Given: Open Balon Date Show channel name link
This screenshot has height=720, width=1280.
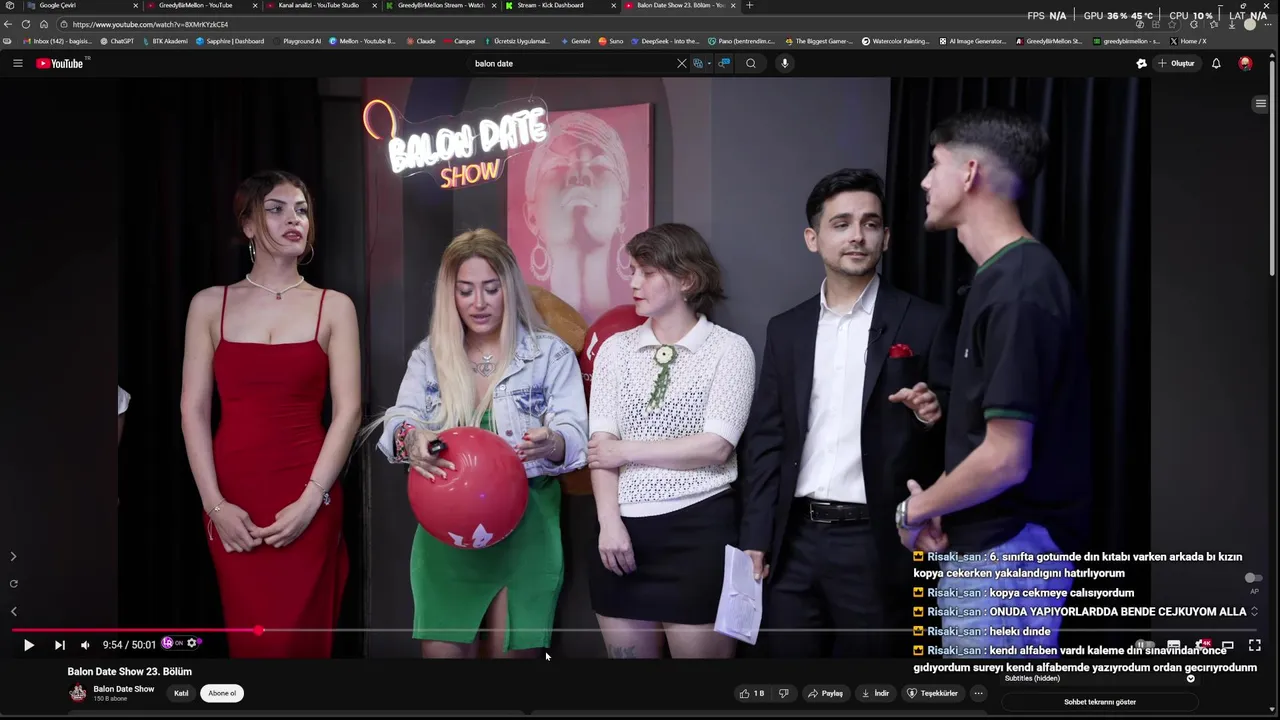Looking at the screenshot, I should click(x=124, y=689).
